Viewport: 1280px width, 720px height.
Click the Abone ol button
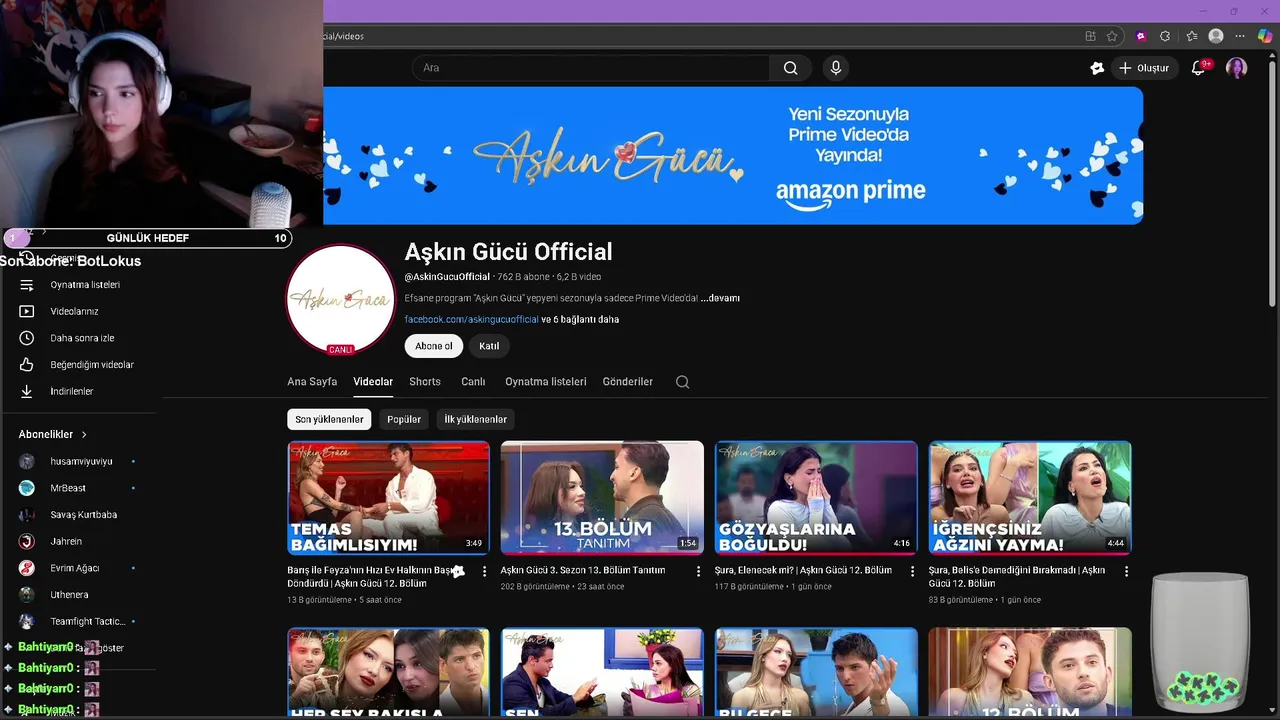pos(434,346)
